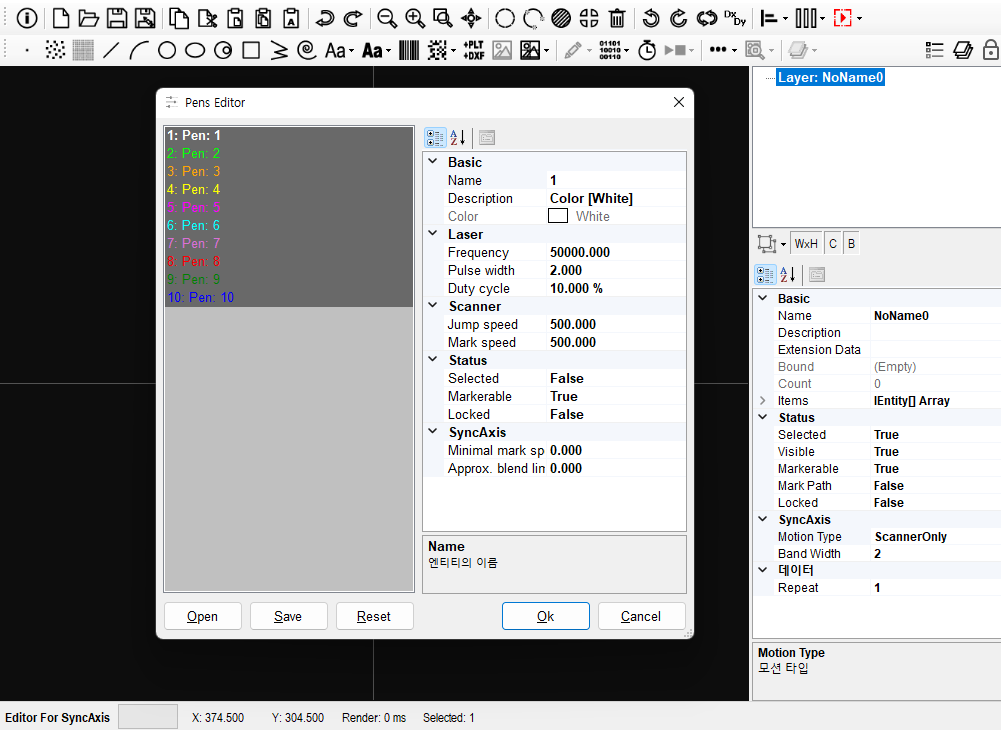Click the Save button in Pens Editor
Screen dimensions: 1001x730
289,616
